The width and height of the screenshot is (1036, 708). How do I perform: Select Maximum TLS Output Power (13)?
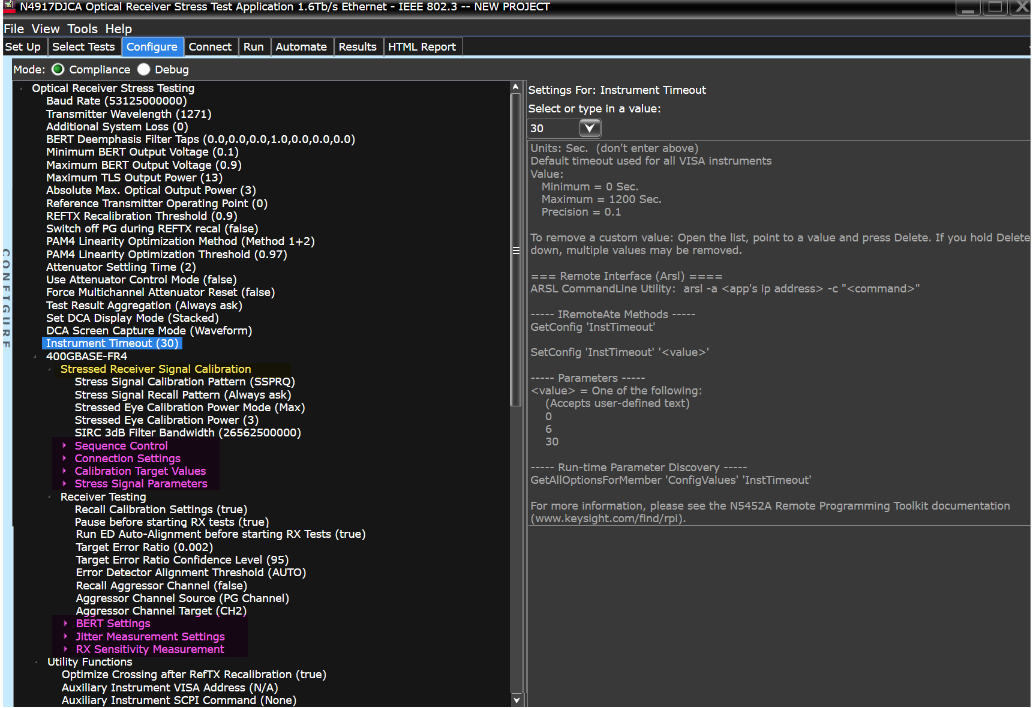(134, 178)
